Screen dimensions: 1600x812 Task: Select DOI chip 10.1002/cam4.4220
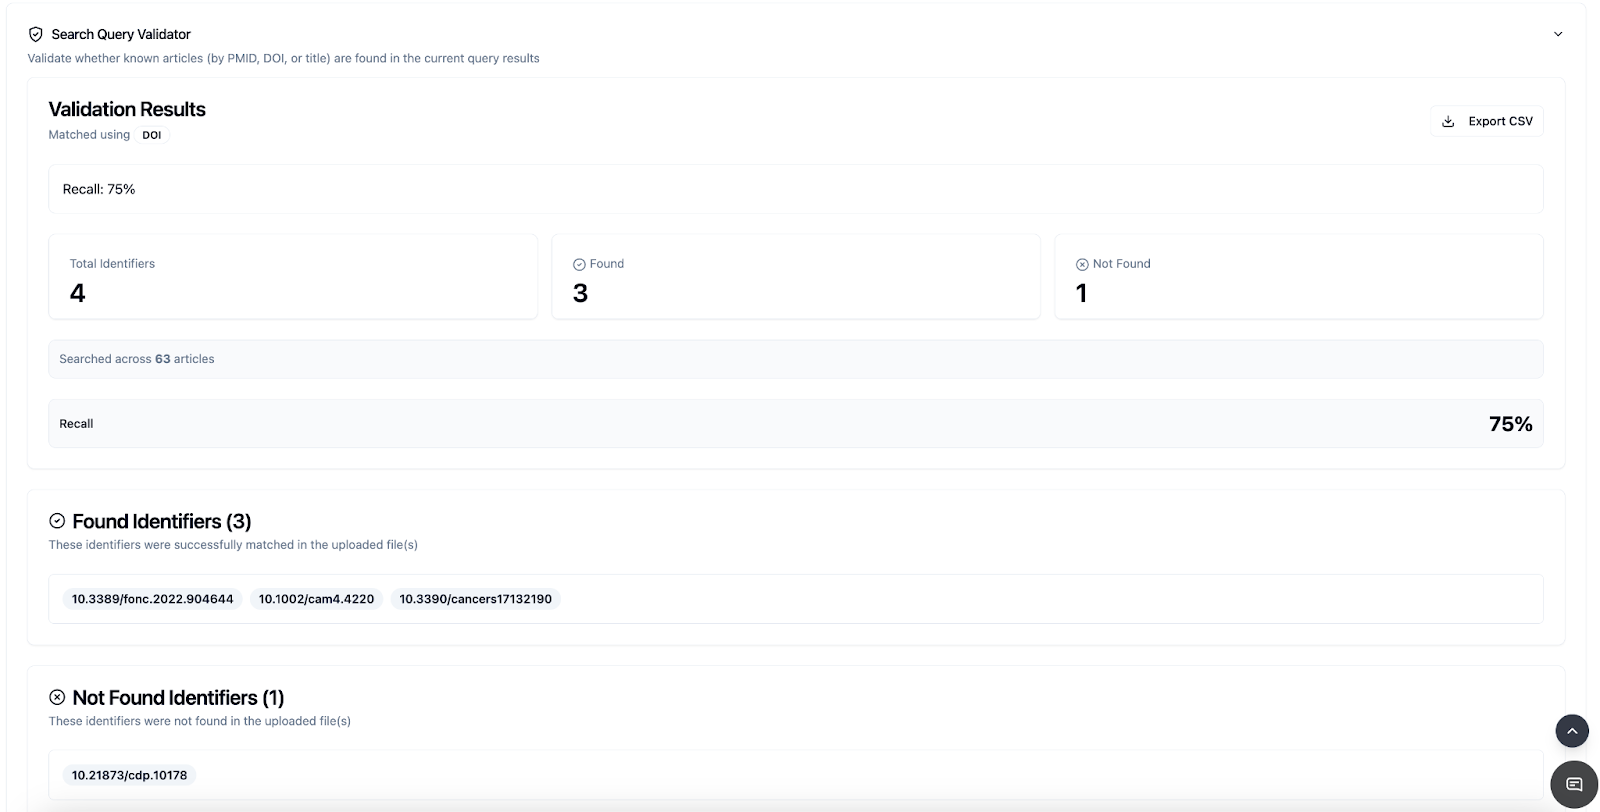pyautogui.click(x=316, y=599)
